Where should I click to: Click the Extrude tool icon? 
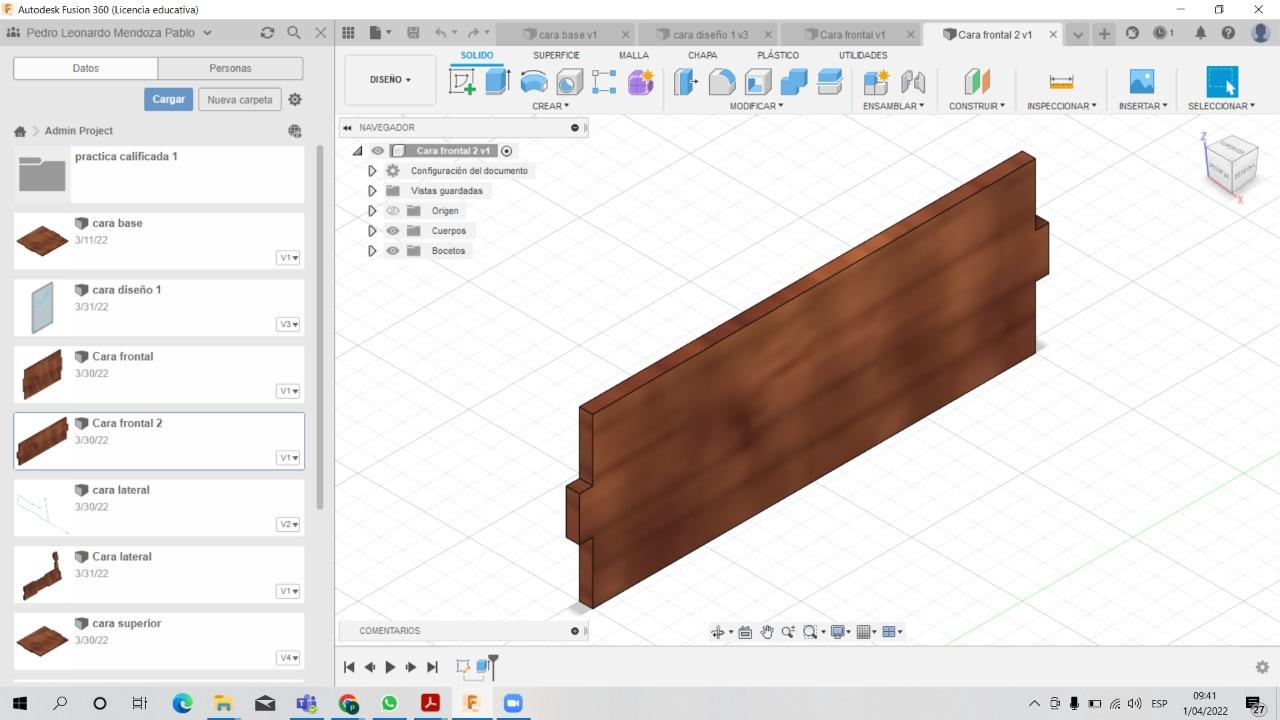(x=497, y=82)
